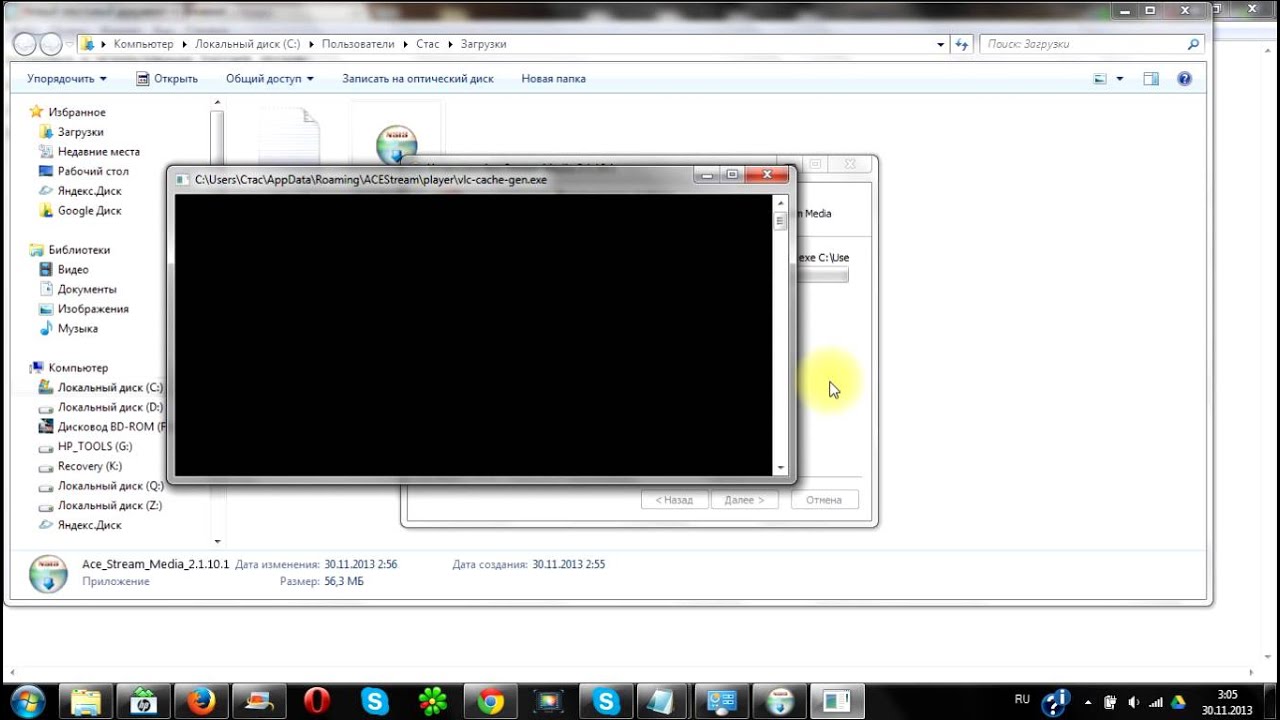1280x720 pixels.
Task: Click Отмена in the installer window
Action: (824, 500)
